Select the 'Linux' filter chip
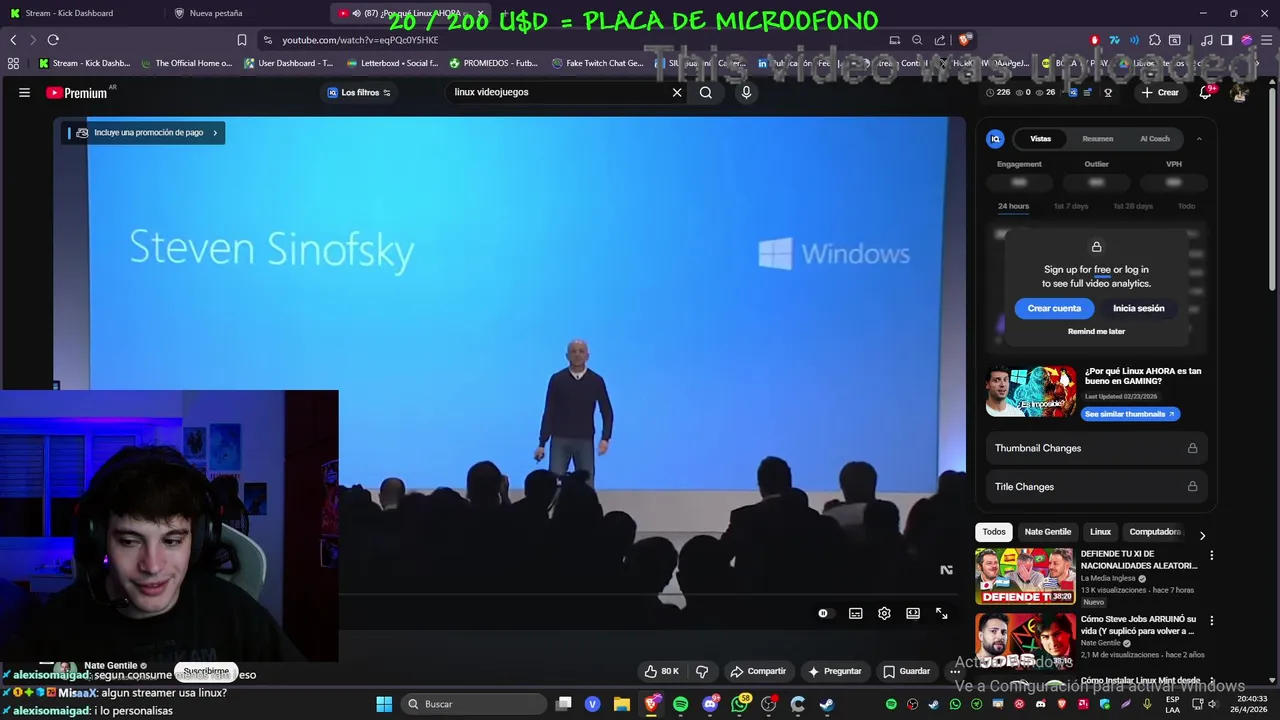The width and height of the screenshot is (1280, 720). point(1100,532)
